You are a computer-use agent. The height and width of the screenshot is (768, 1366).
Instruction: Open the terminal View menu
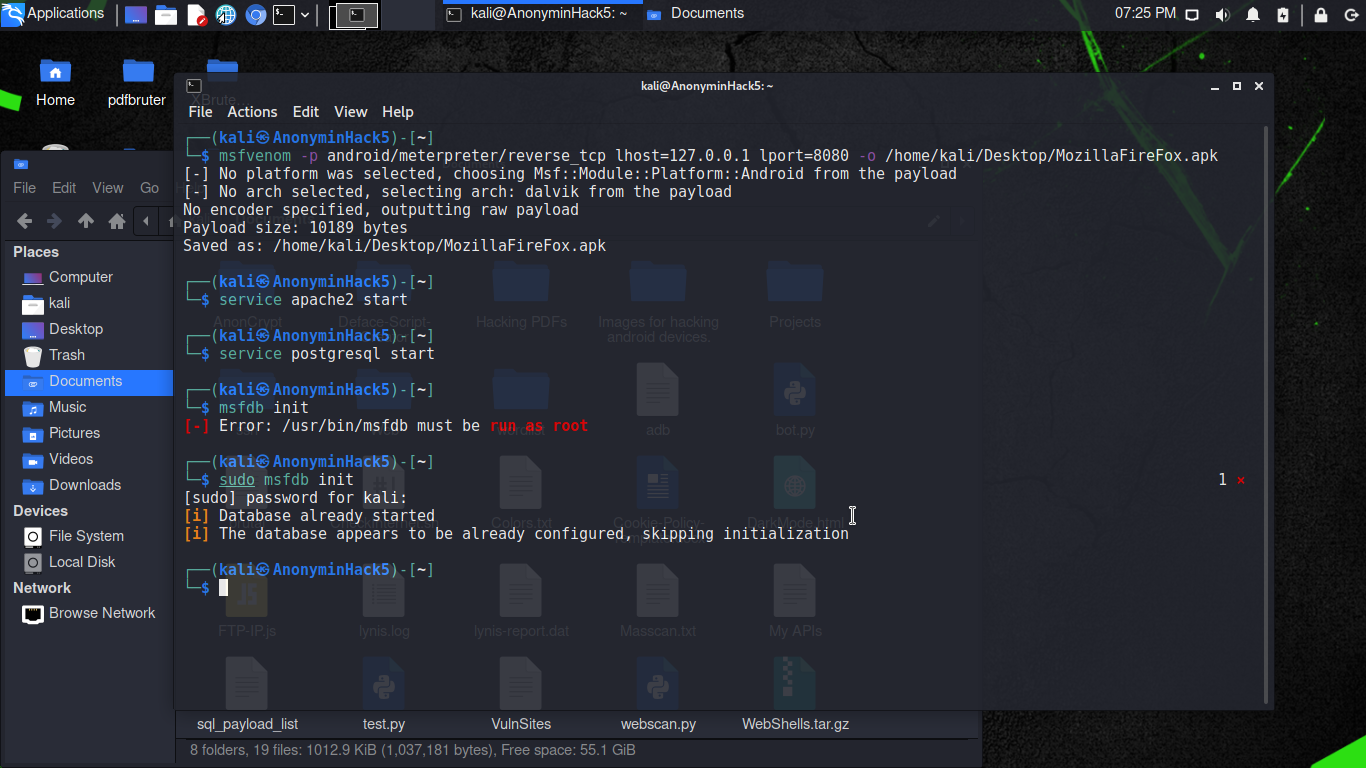click(x=351, y=112)
